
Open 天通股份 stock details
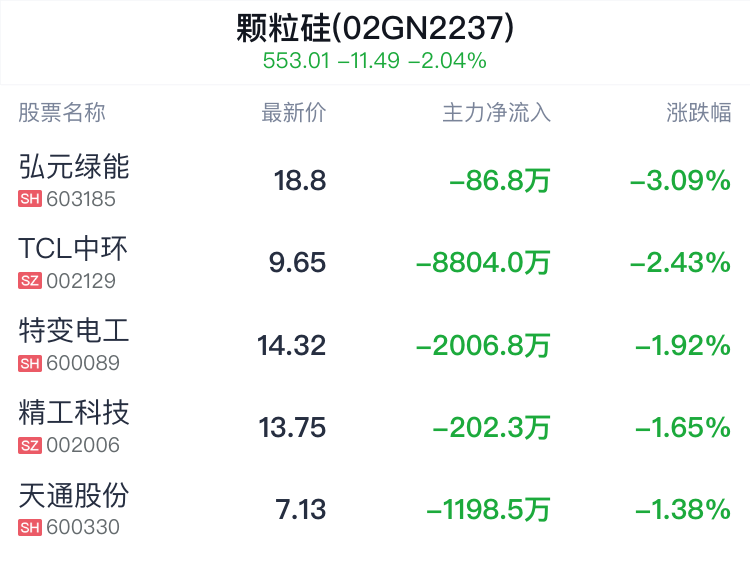pyautogui.click(x=74, y=495)
